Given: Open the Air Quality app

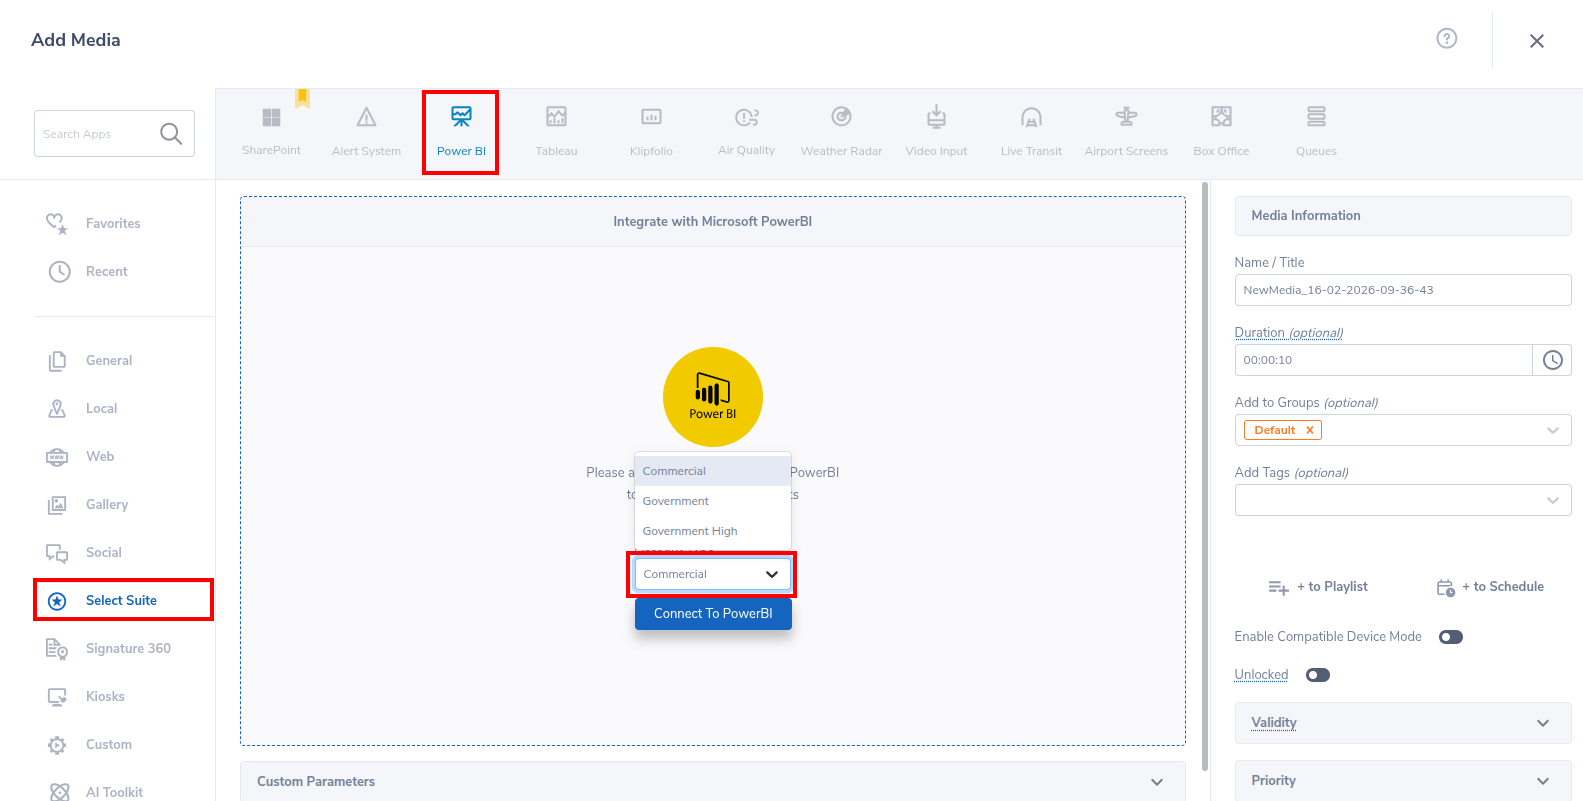Looking at the screenshot, I should click(x=746, y=131).
